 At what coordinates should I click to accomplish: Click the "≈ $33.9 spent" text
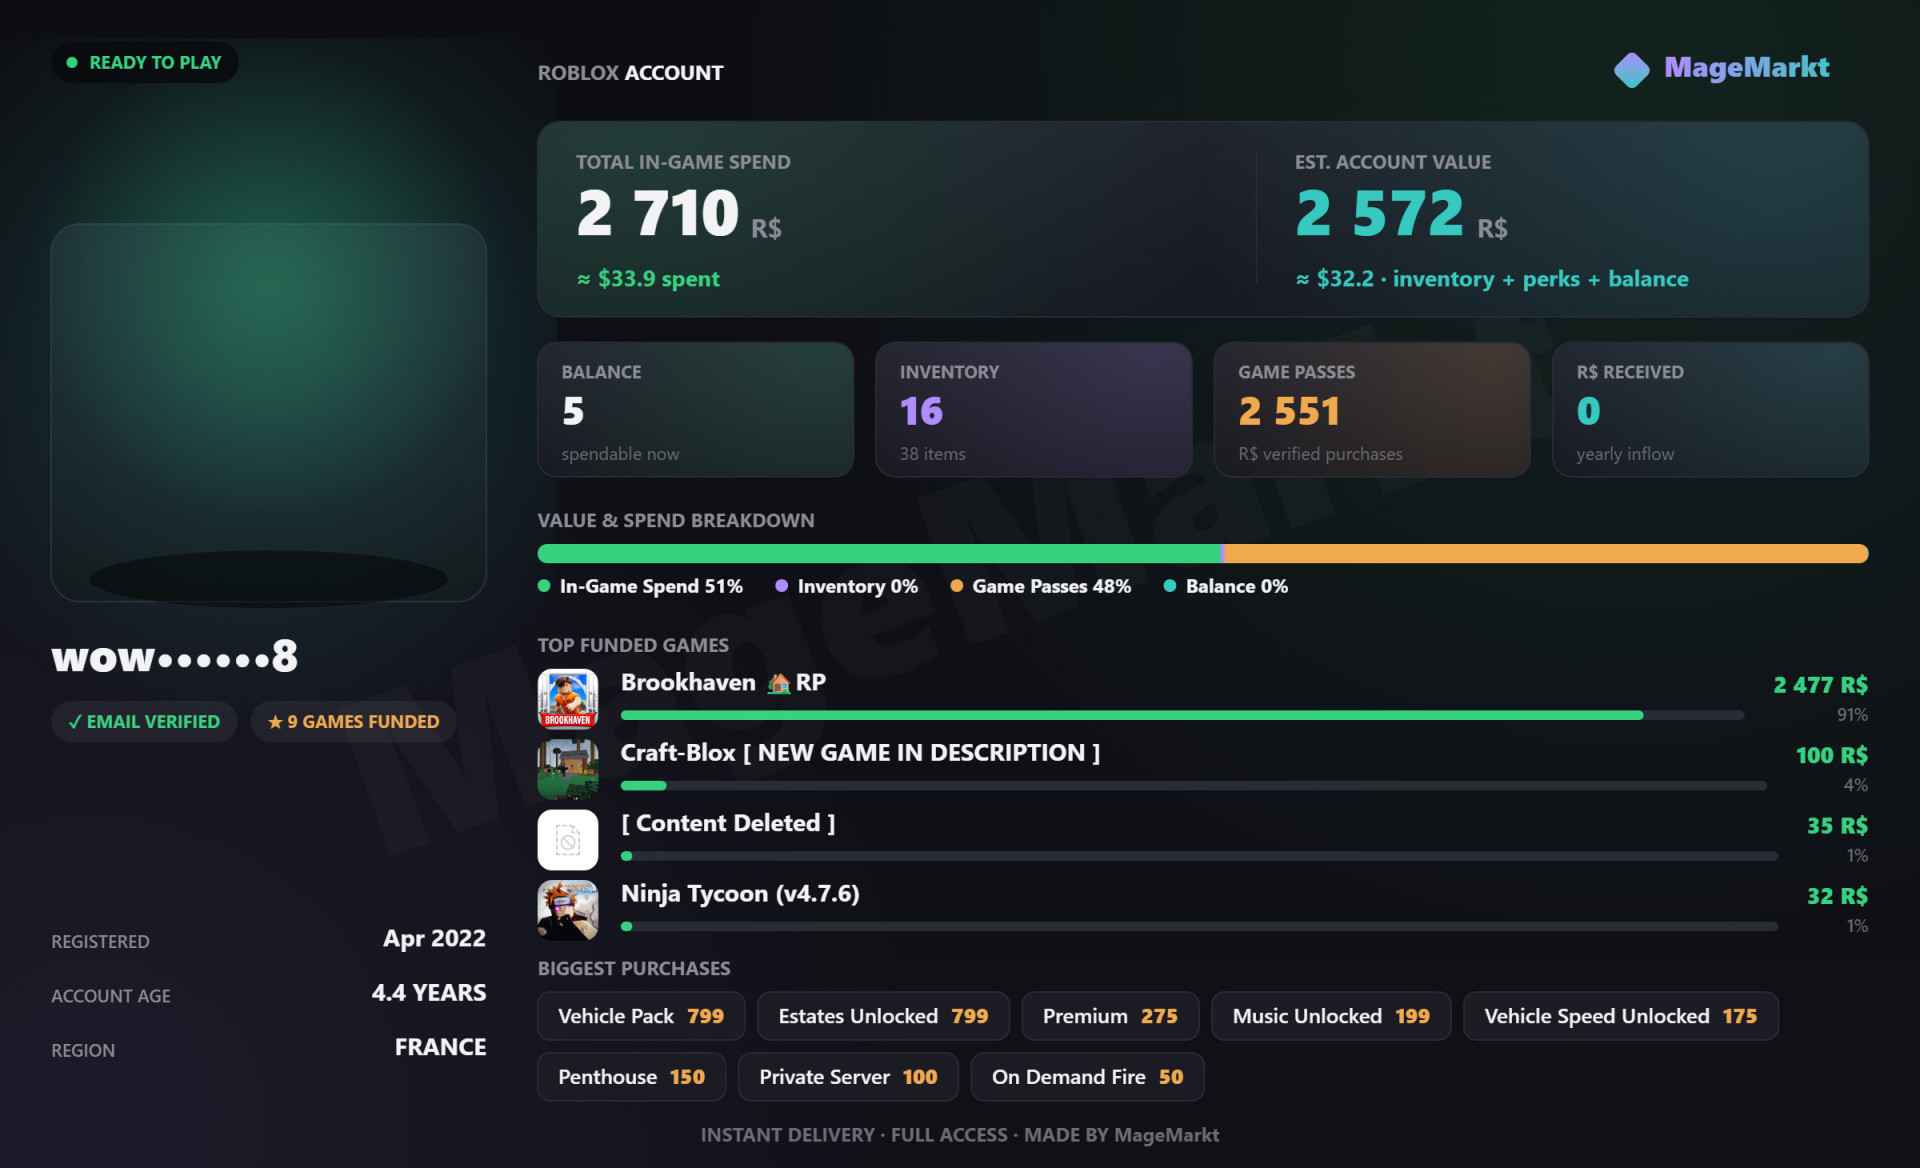point(648,279)
